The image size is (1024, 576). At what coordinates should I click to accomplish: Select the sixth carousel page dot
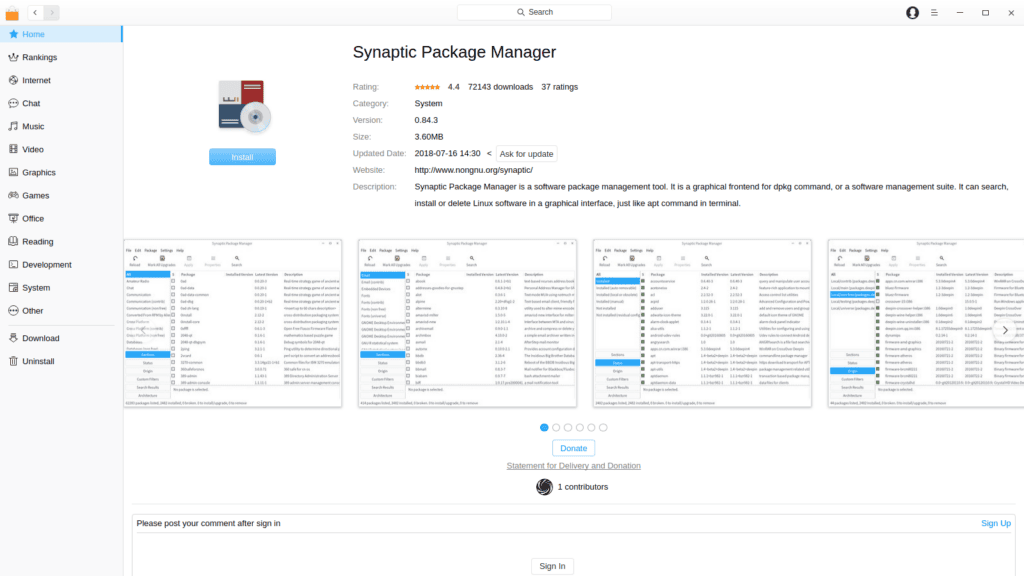coord(603,428)
